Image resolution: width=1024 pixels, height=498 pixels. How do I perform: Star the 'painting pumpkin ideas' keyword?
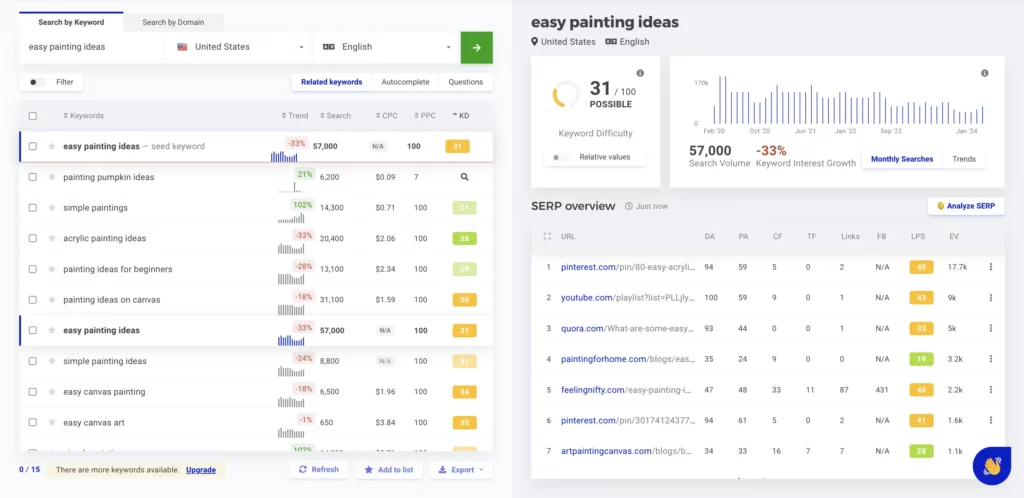click(x=52, y=177)
